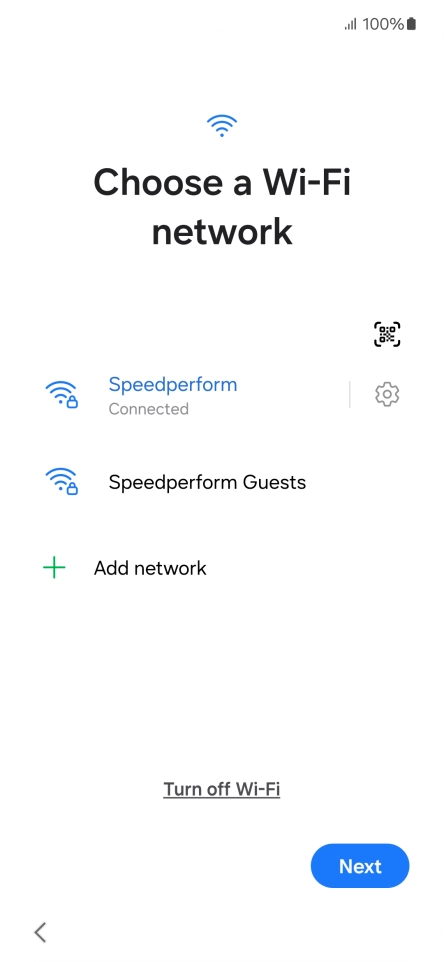444x962 pixels.
Task: Tap the cellular signal strength icon
Action: [x=351, y=25]
